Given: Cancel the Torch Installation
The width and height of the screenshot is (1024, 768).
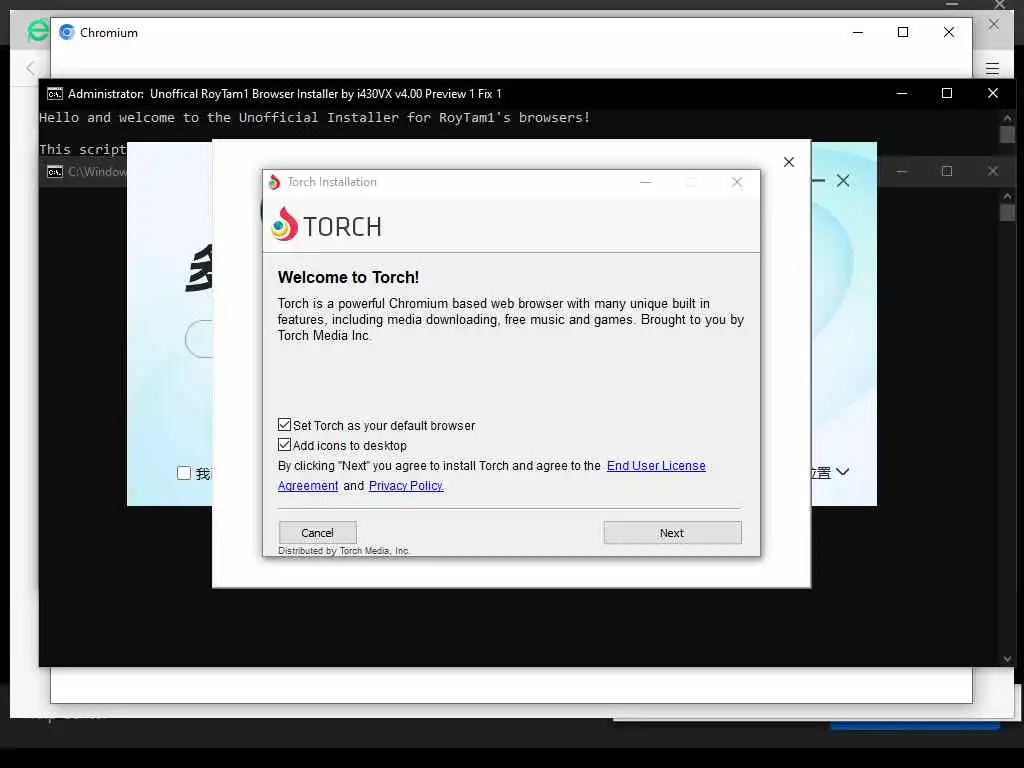Looking at the screenshot, I should (x=317, y=533).
